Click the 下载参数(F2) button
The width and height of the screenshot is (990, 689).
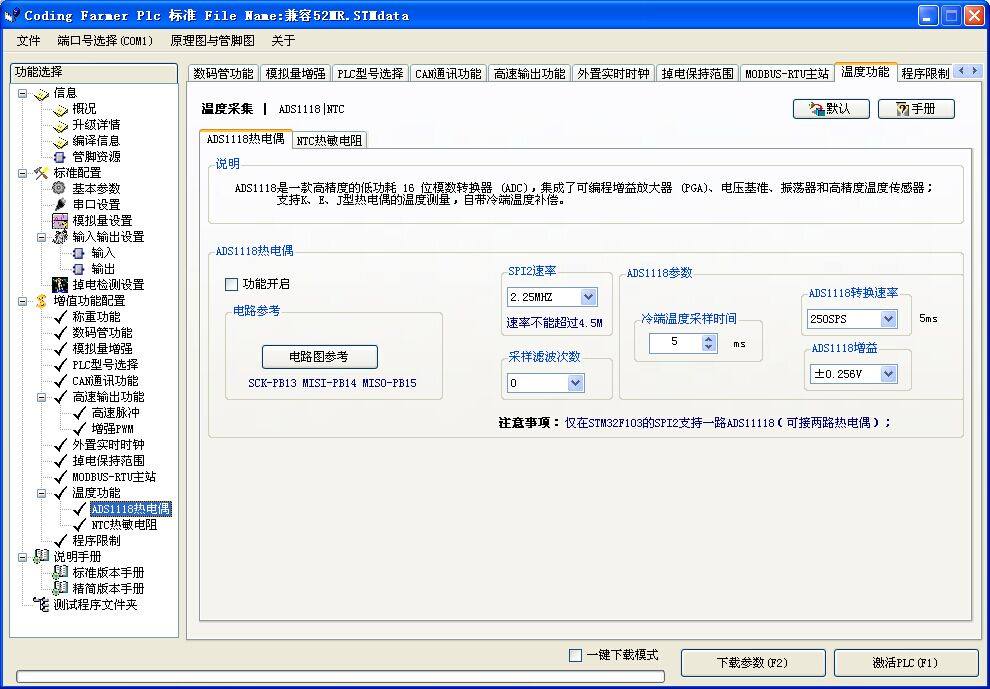753,663
